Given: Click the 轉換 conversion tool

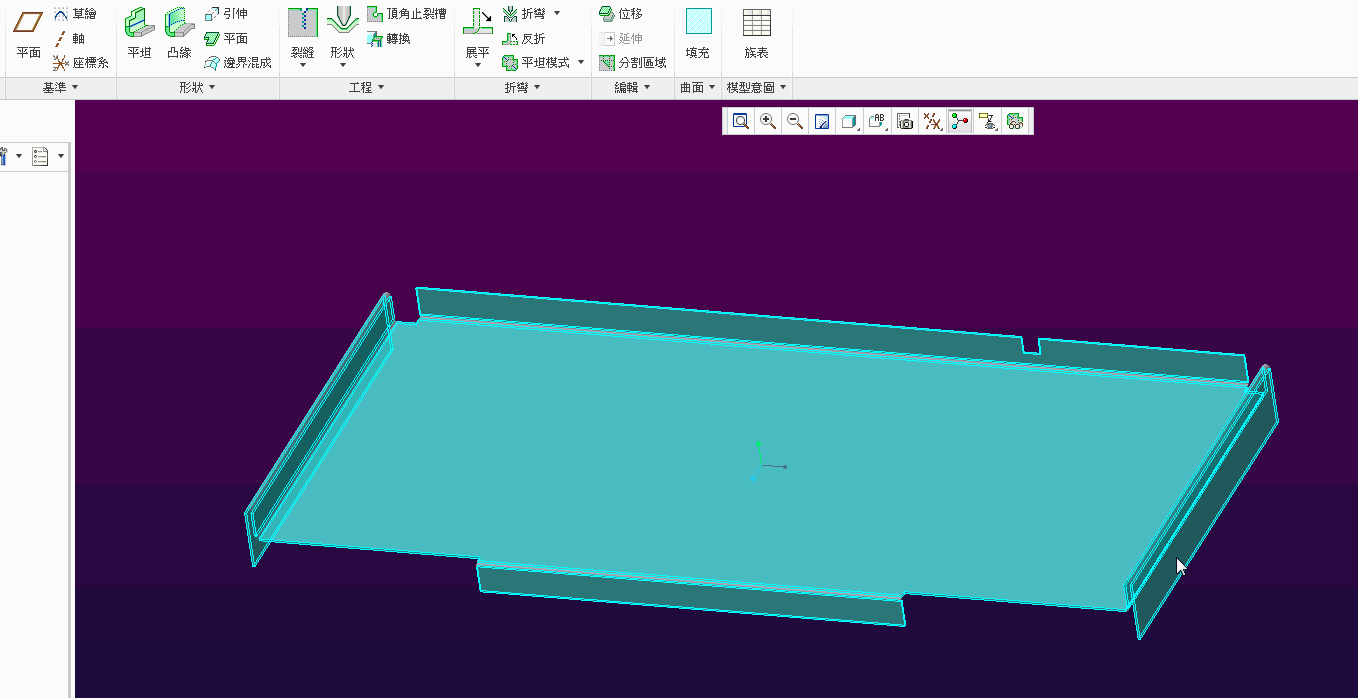Looking at the screenshot, I should coord(389,38).
